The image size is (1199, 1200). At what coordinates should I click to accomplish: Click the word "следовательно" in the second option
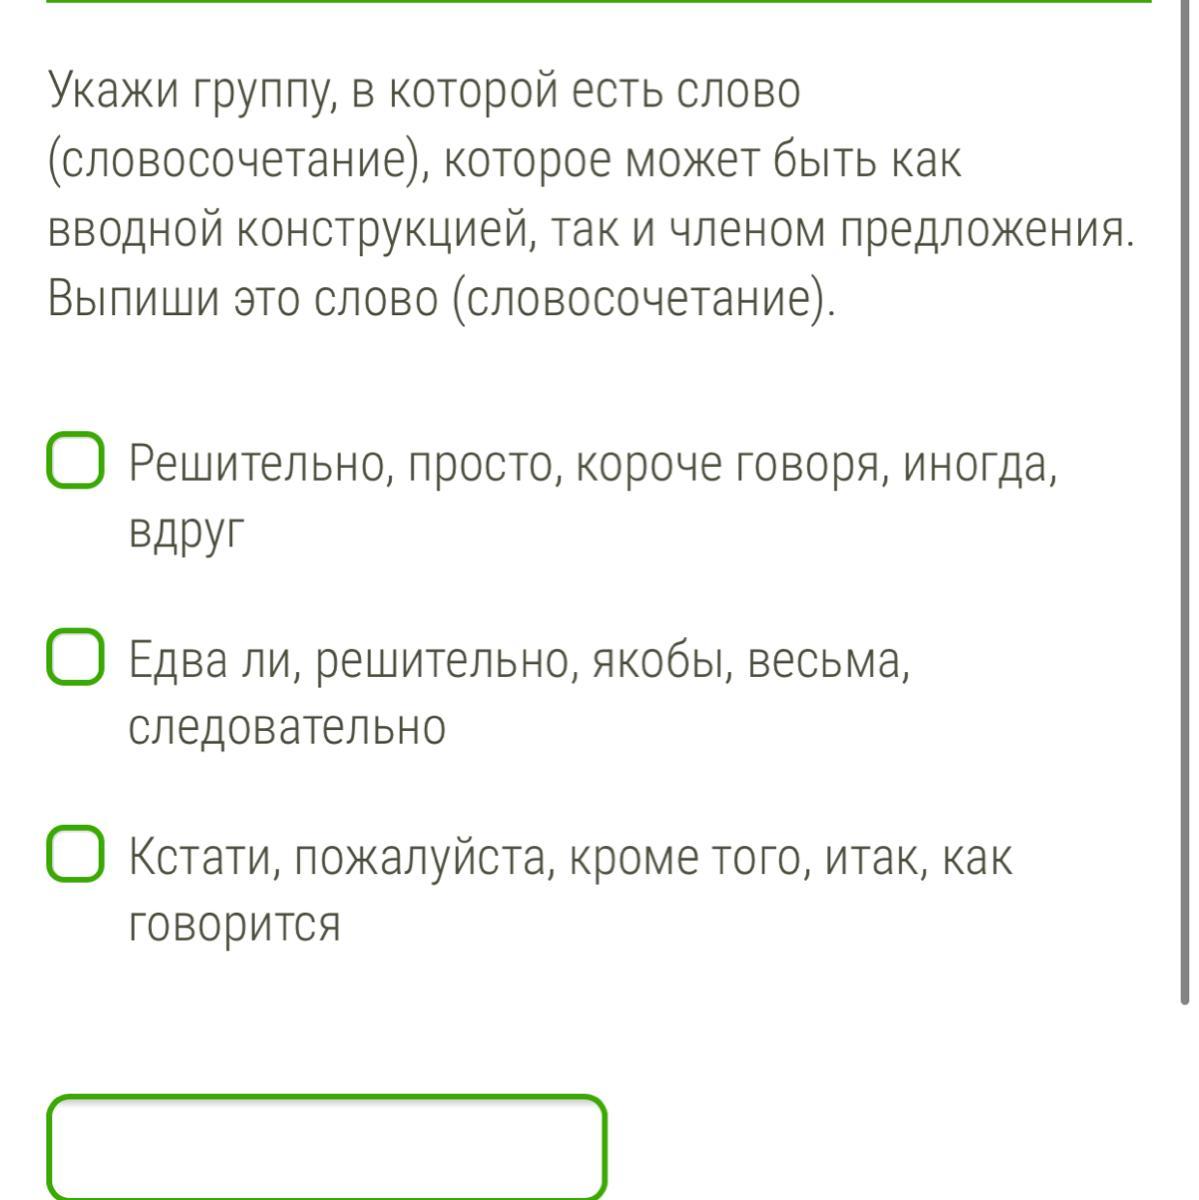287,727
